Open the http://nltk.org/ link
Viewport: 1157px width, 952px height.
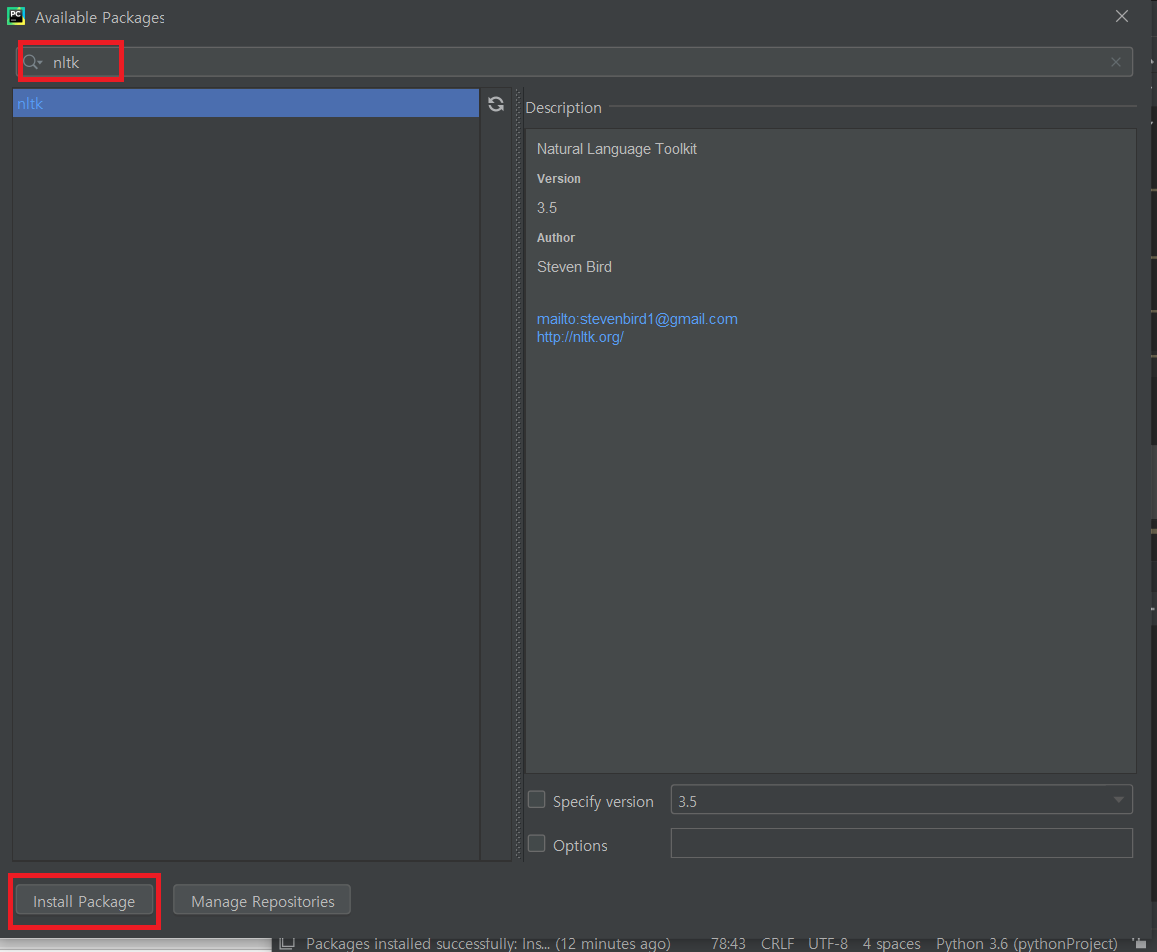click(x=580, y=337)
